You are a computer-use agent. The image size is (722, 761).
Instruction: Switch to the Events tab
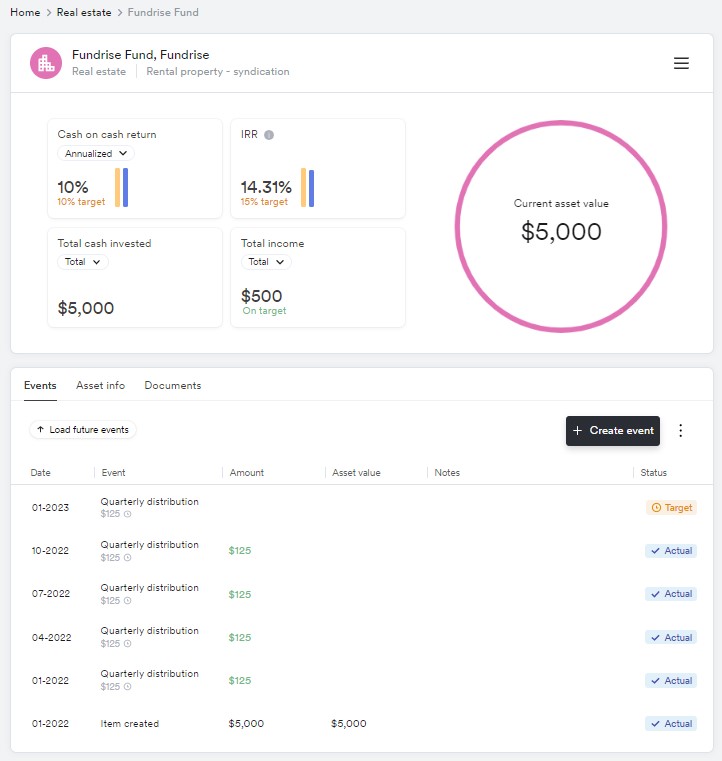[x=40, y=385]
